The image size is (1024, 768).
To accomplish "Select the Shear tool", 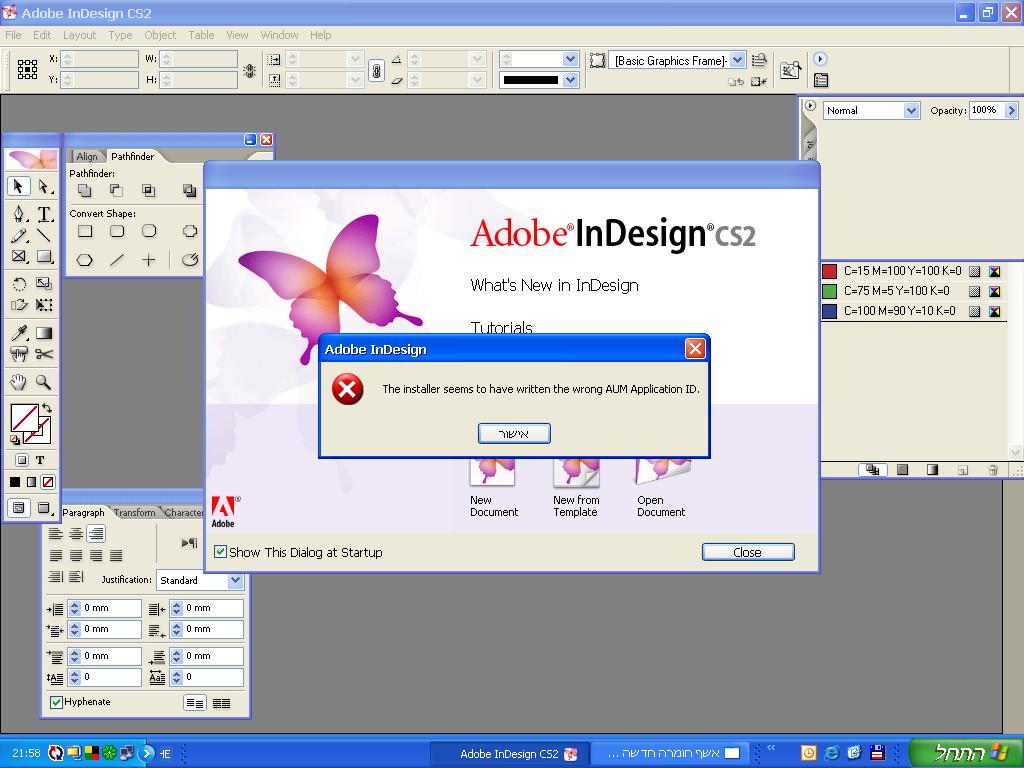I will pyautogui.click(x=20, y=304).
